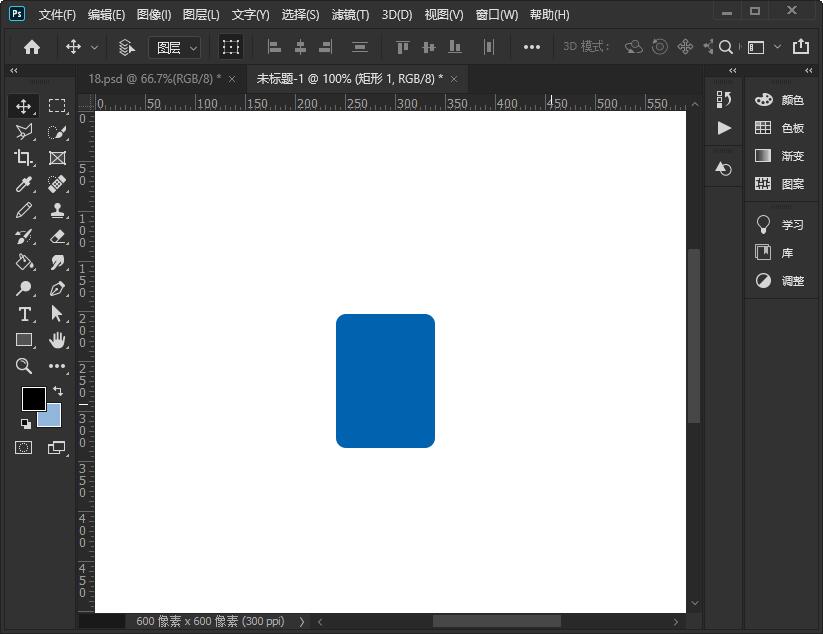Image resolution: width=823 pixels, height=634 pixels.
Task: Select the Eraser tool
Action: click(57, 236)
